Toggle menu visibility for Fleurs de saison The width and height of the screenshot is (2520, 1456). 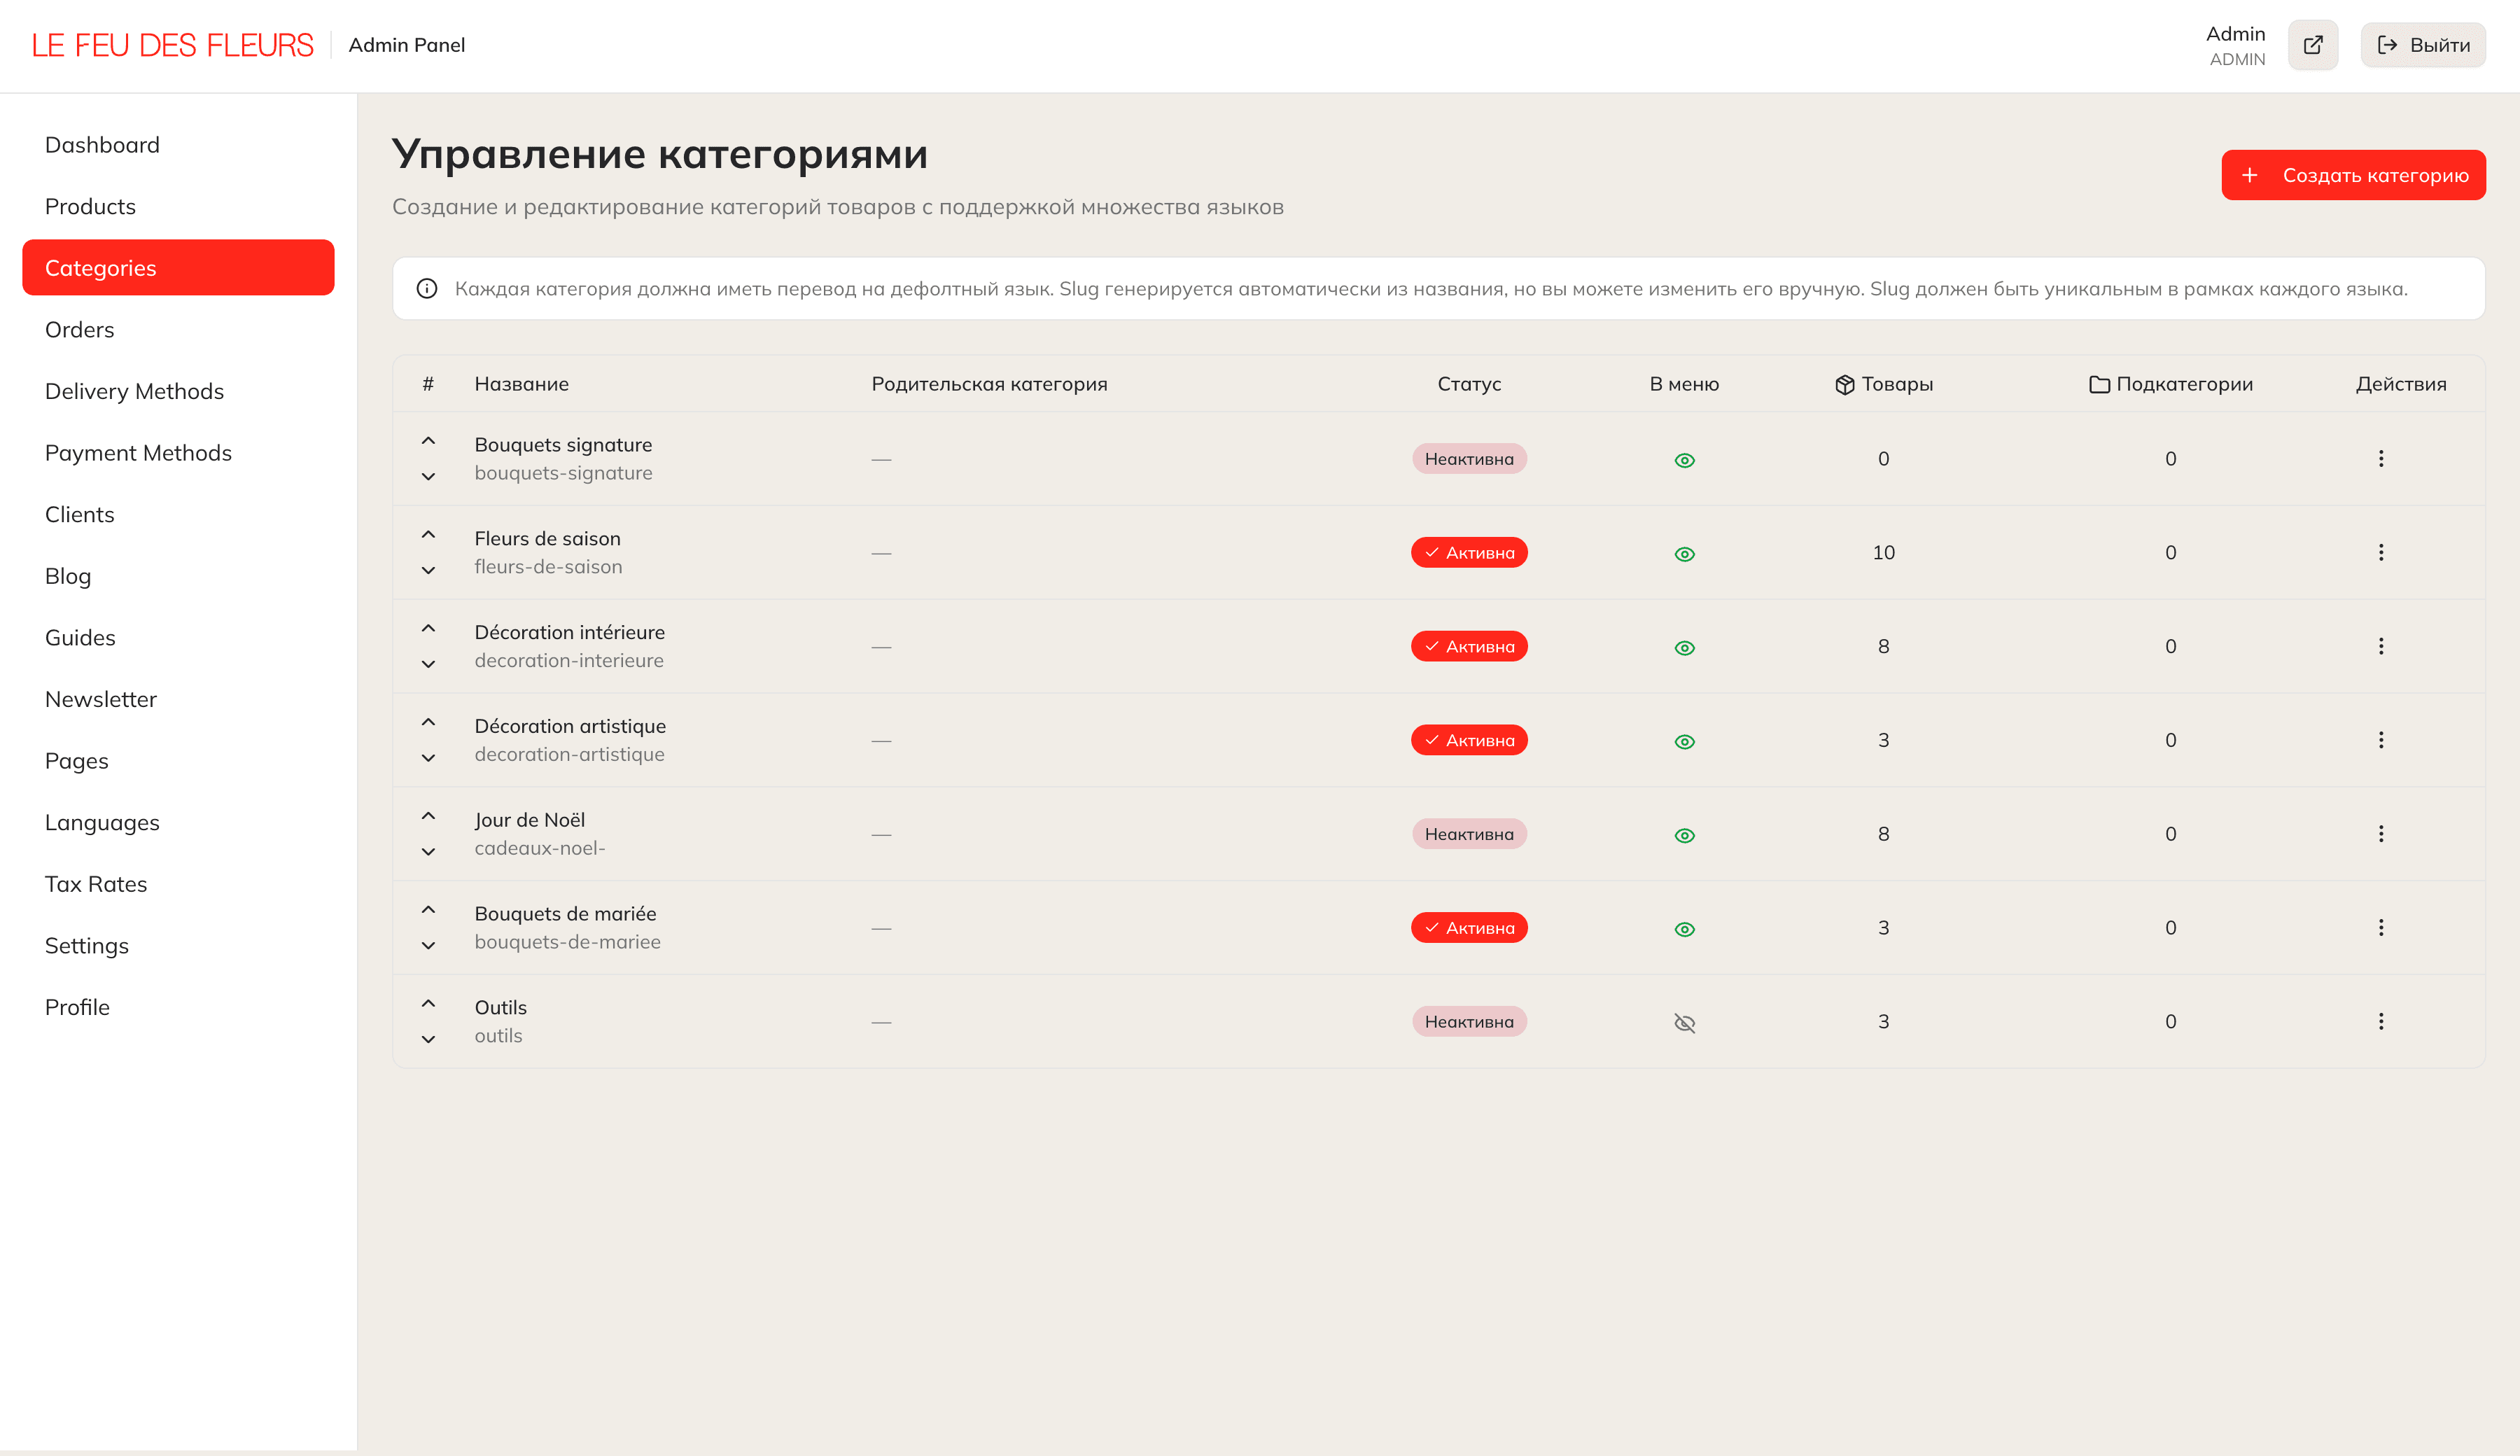(x=1684, y=553)
